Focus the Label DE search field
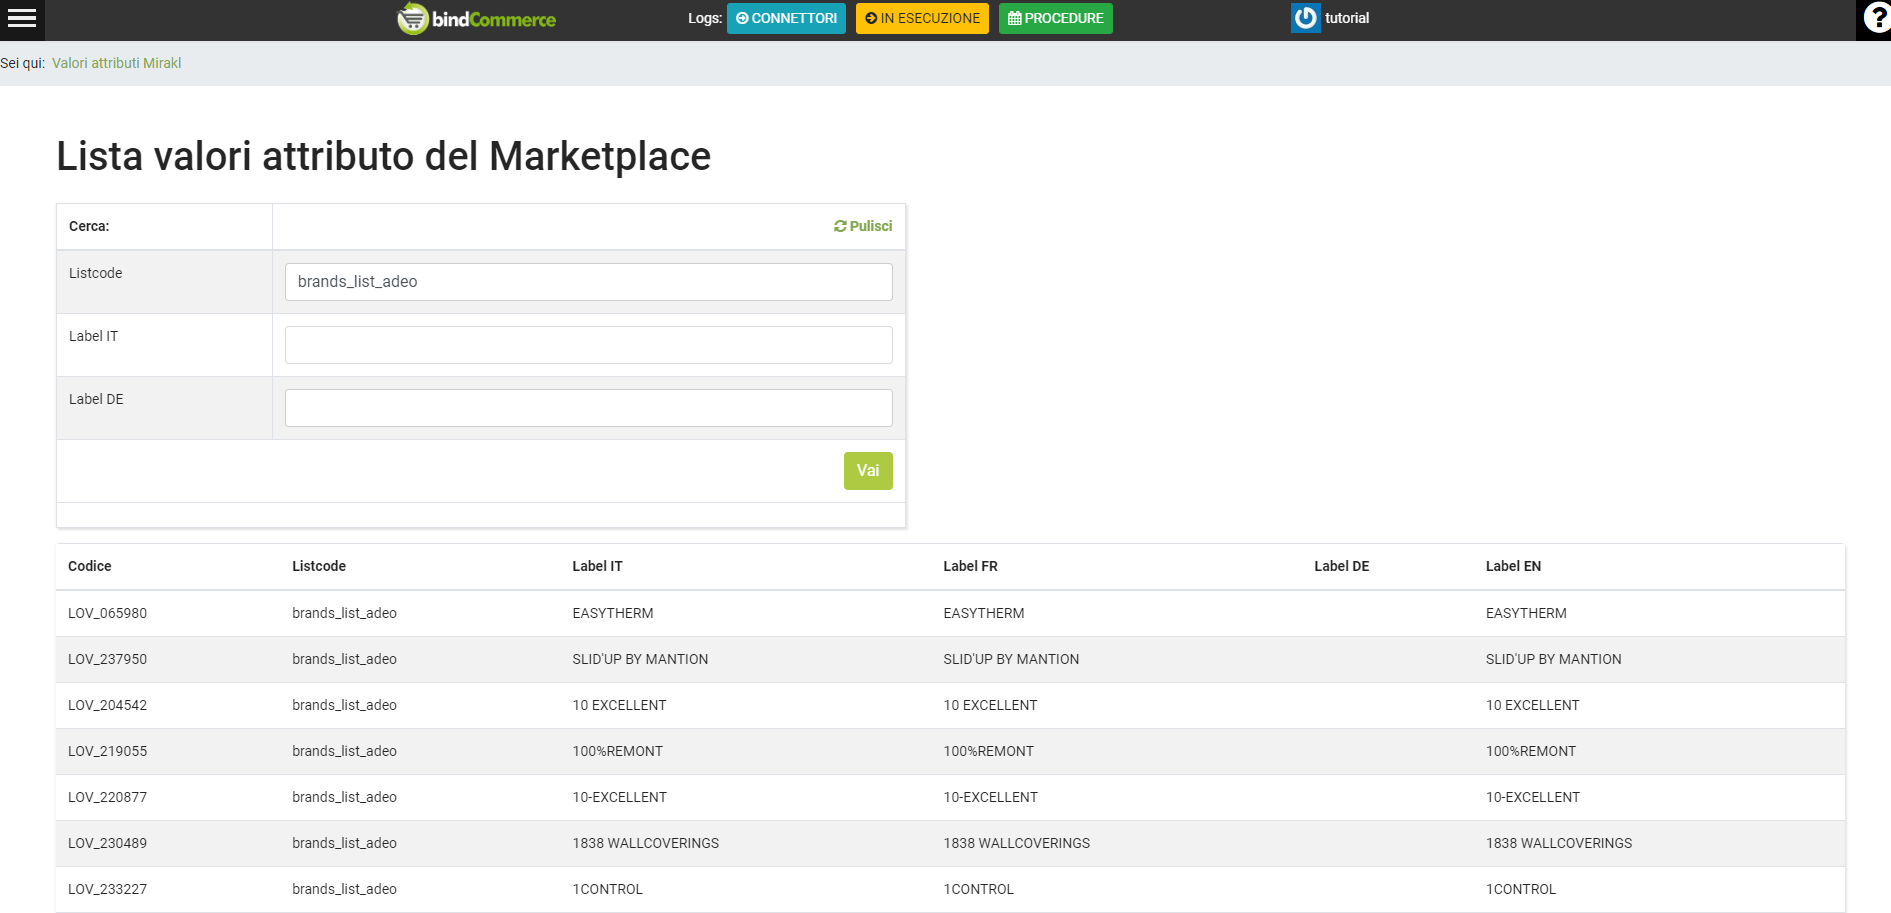 tap(588, 408)
